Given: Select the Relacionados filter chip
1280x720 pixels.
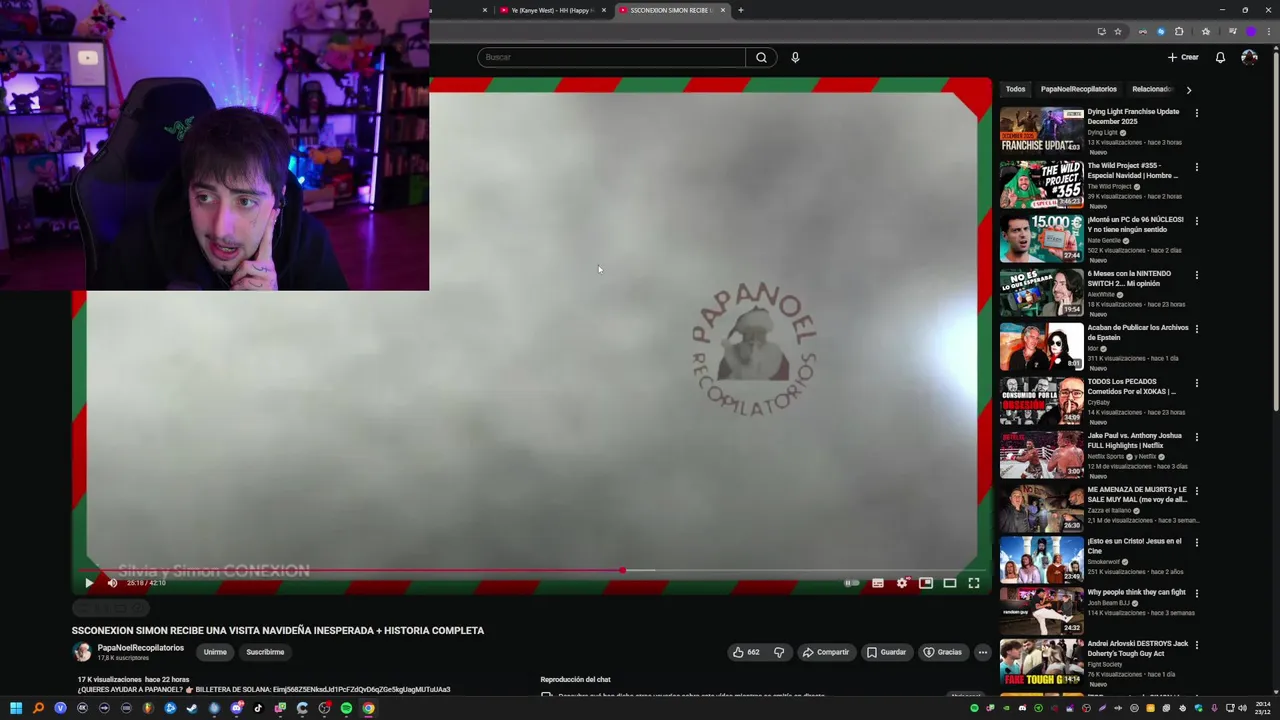Looking at the screenshot, I should pos(1154,89).
